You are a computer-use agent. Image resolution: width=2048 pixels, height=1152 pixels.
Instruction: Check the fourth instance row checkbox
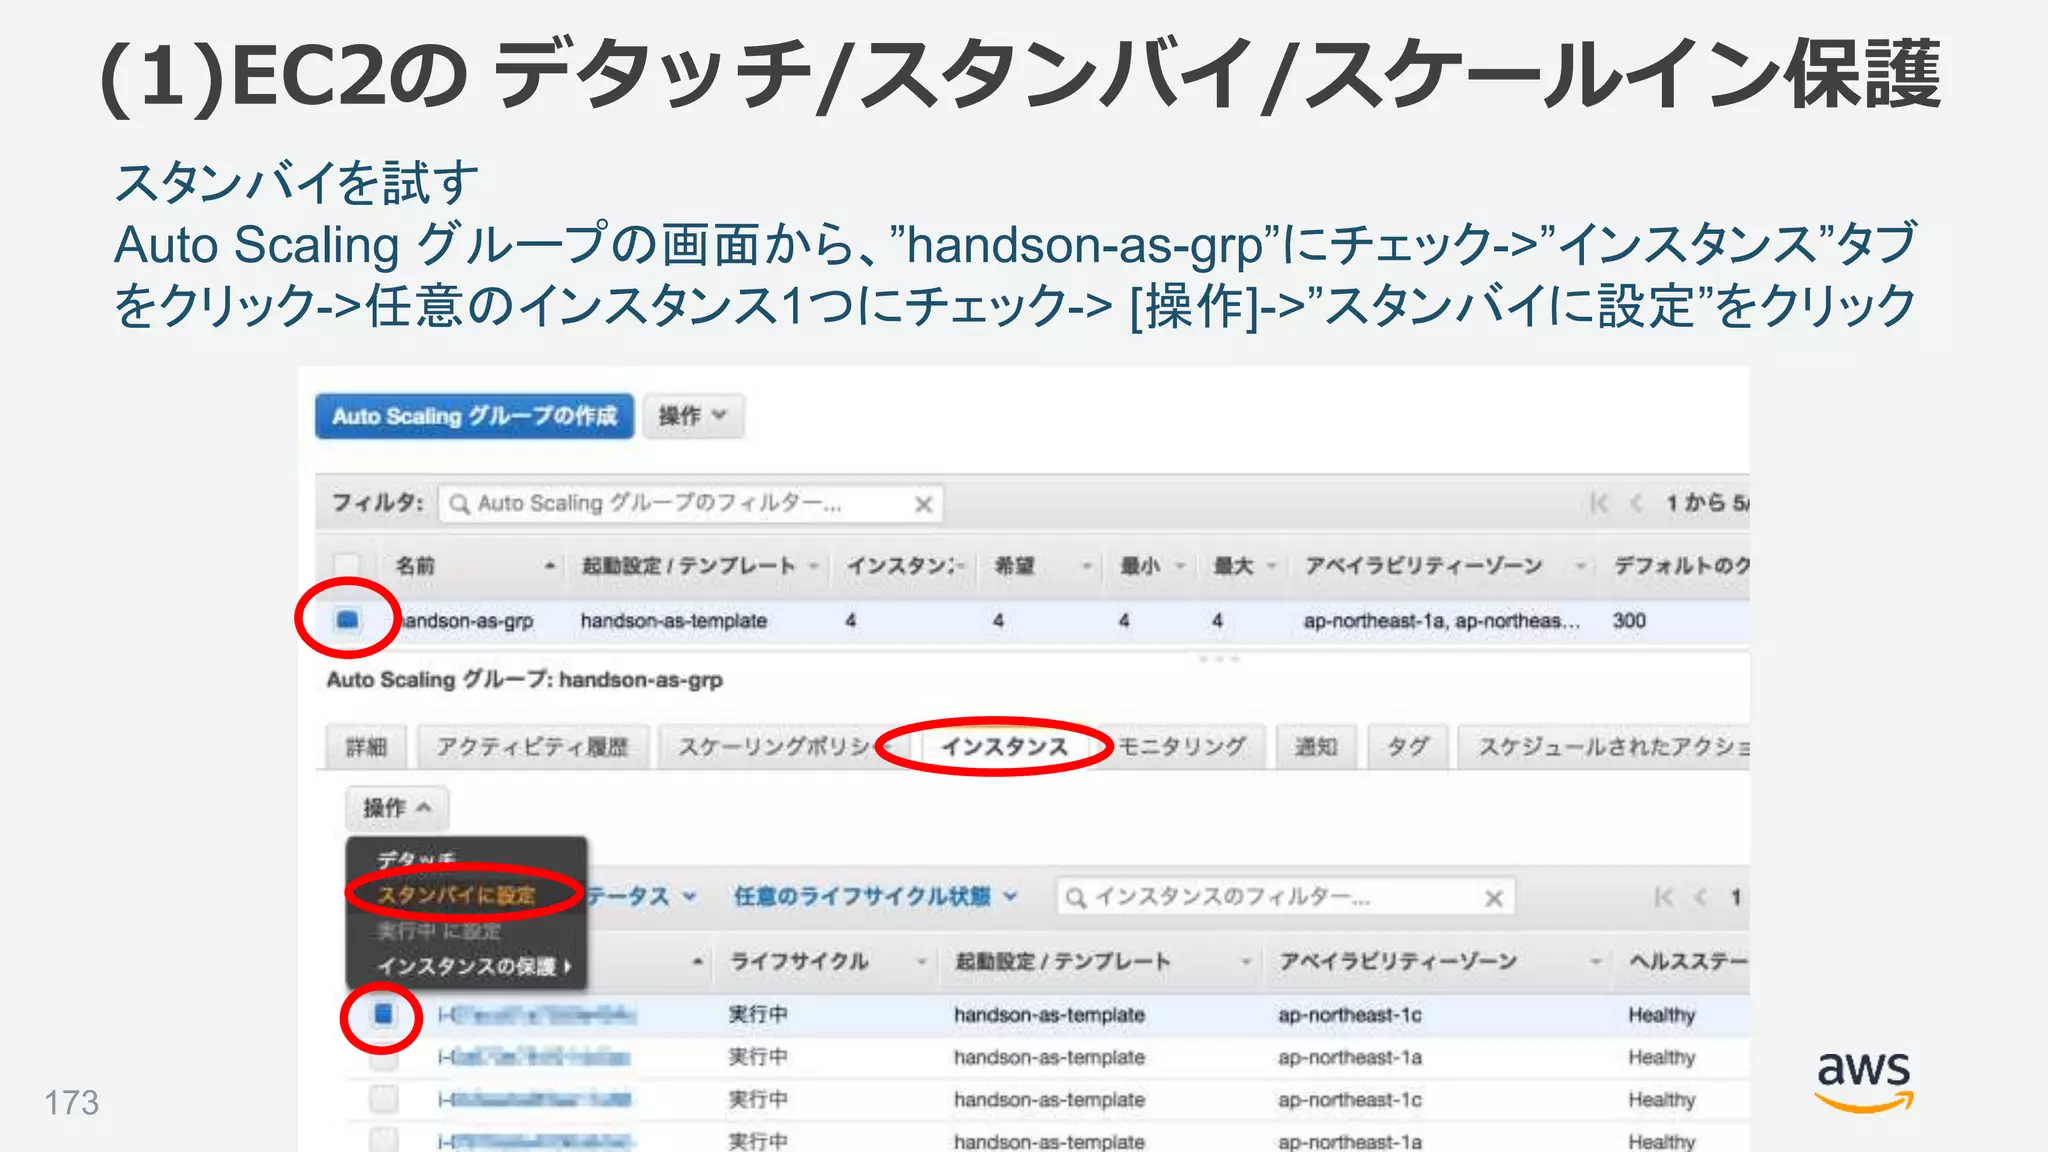(x=383, y=1140)
